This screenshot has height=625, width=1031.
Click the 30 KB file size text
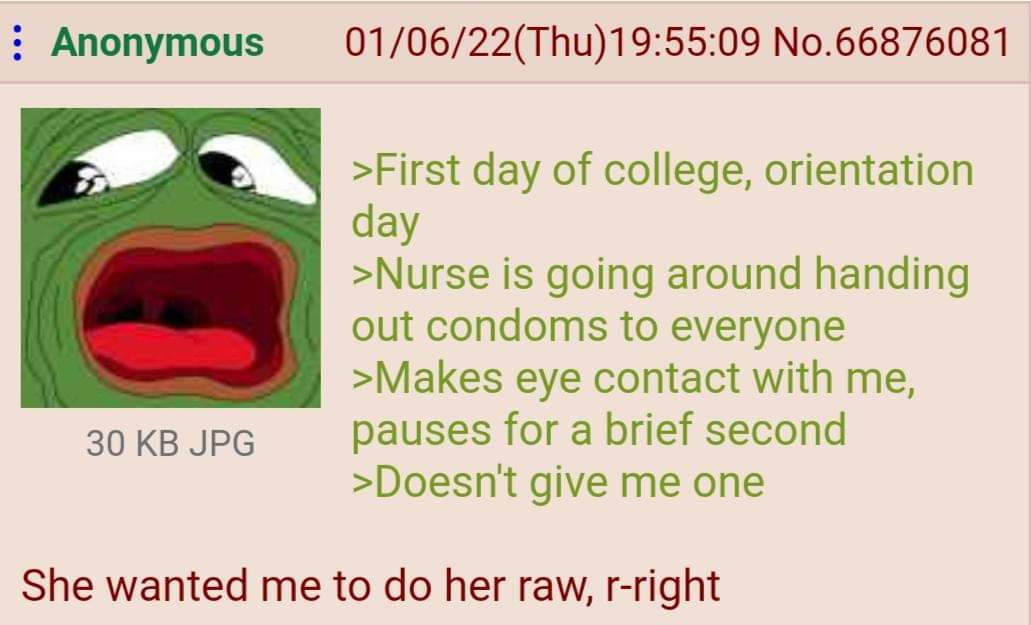(132, 443)
